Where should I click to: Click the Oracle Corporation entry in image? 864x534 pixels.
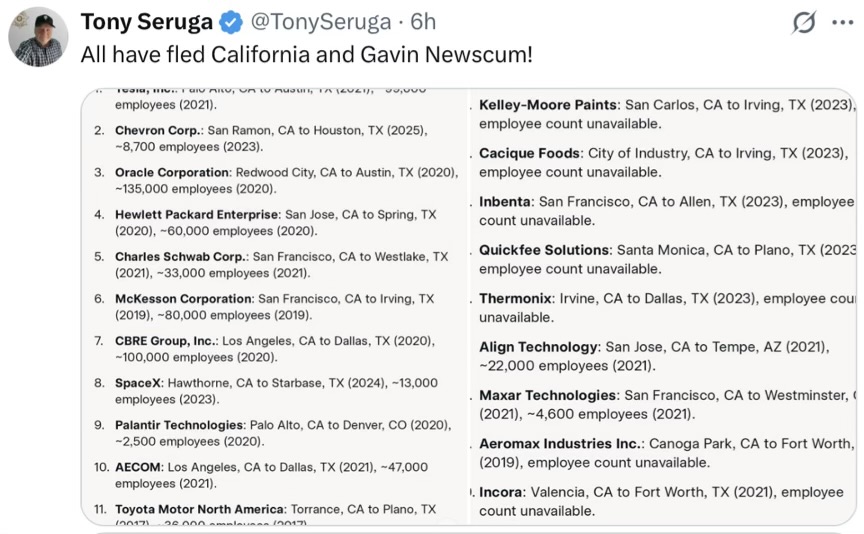click(276, 180)
